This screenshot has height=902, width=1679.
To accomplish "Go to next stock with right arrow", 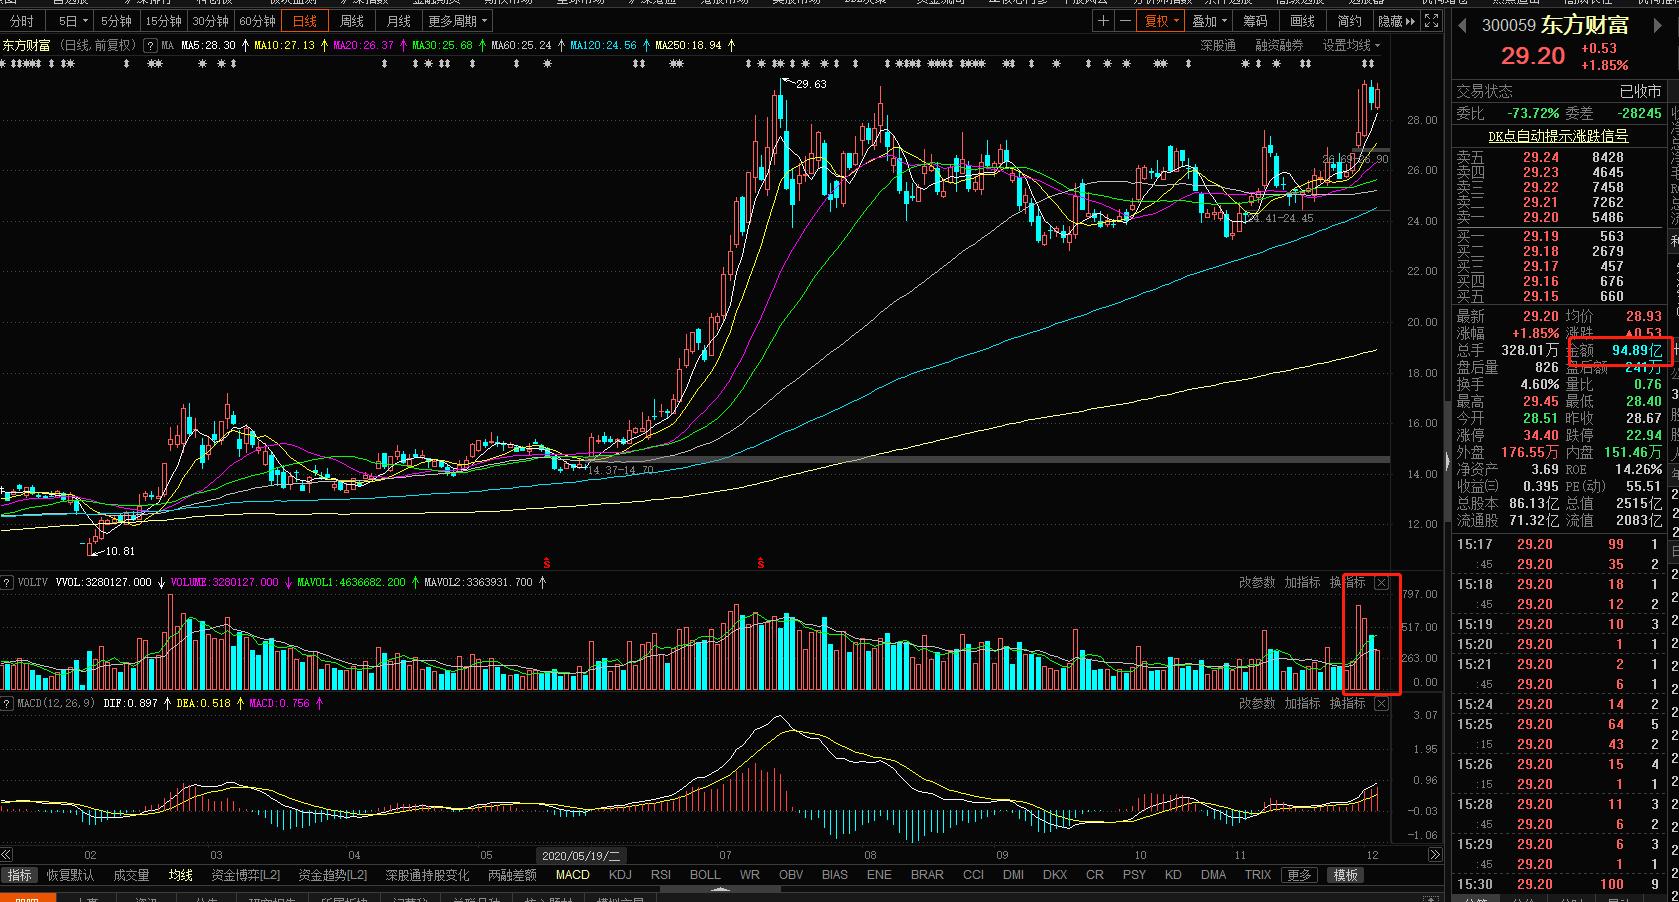I will point(1656,26).
